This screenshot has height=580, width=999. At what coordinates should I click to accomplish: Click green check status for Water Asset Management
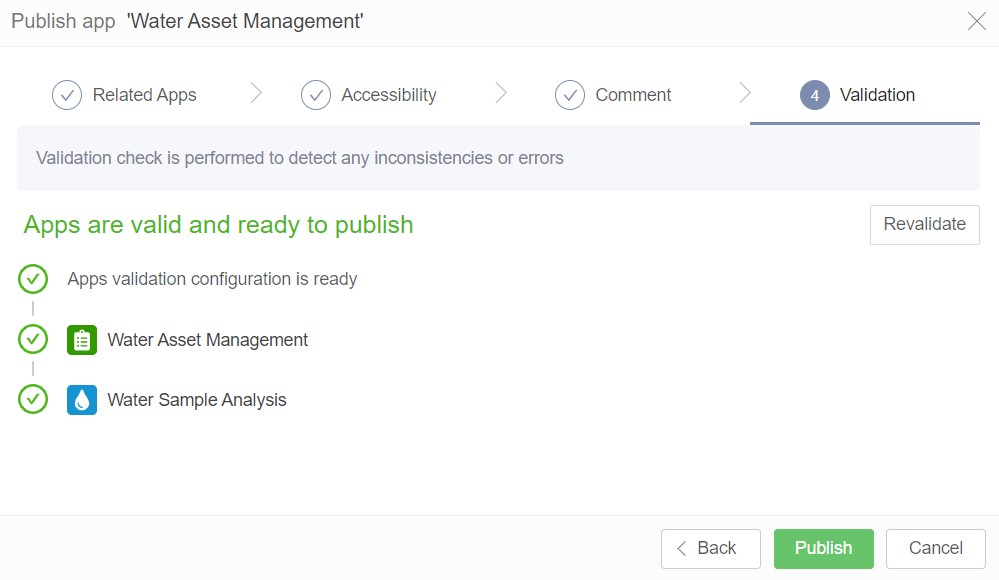[x=33, y=340]
